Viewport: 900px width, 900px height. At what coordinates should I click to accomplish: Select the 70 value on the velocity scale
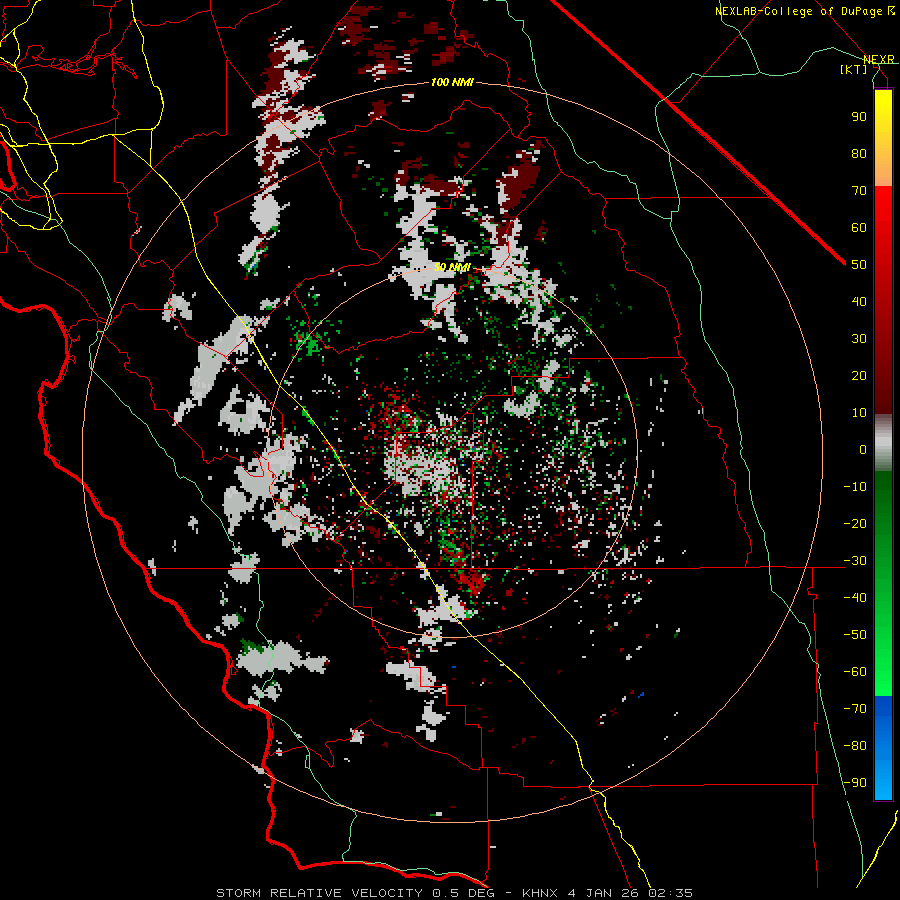[859, 191]
